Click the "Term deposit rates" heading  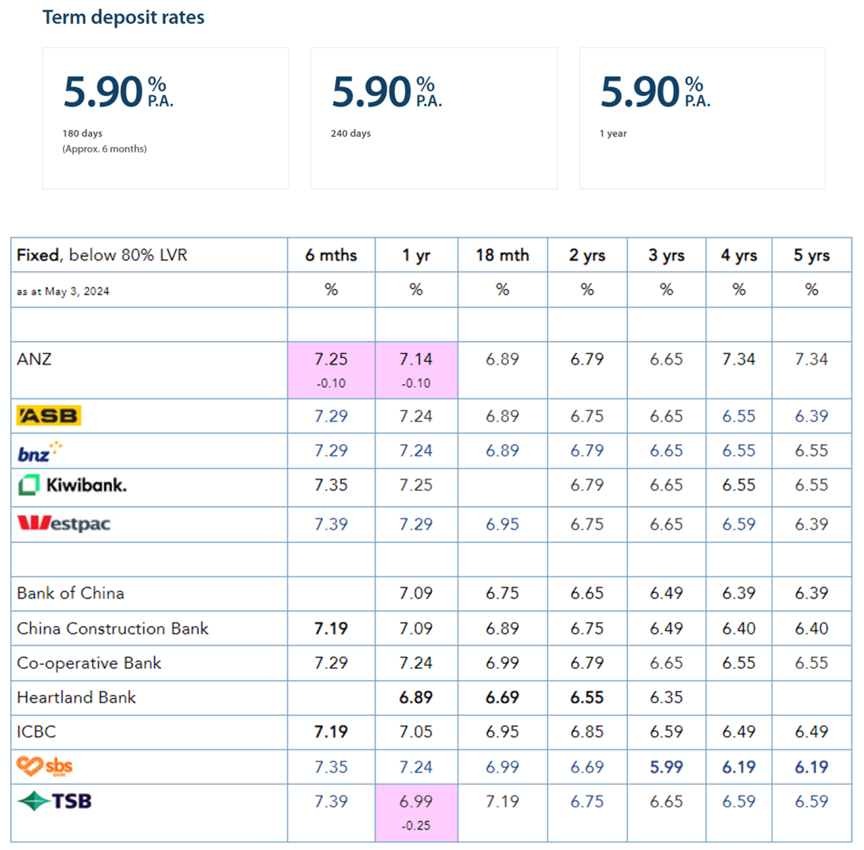click(x=123, y=17)
